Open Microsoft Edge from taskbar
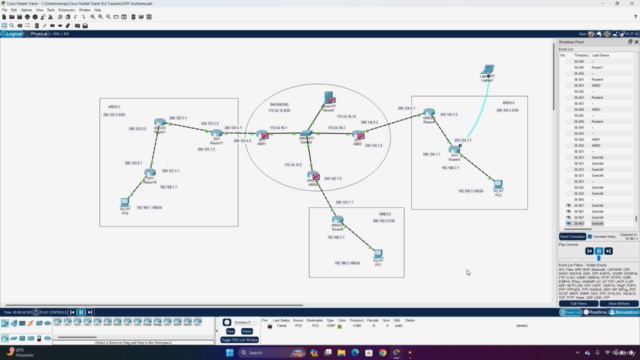Viewport: 640px width, 360px height. [x=355, y=353]
